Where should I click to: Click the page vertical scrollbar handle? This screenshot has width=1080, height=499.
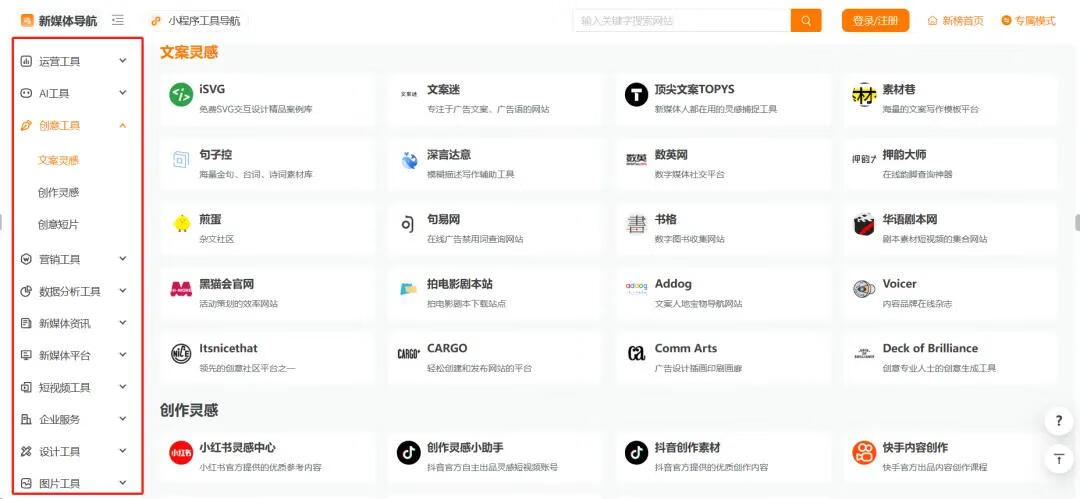tap(1076, 222)
